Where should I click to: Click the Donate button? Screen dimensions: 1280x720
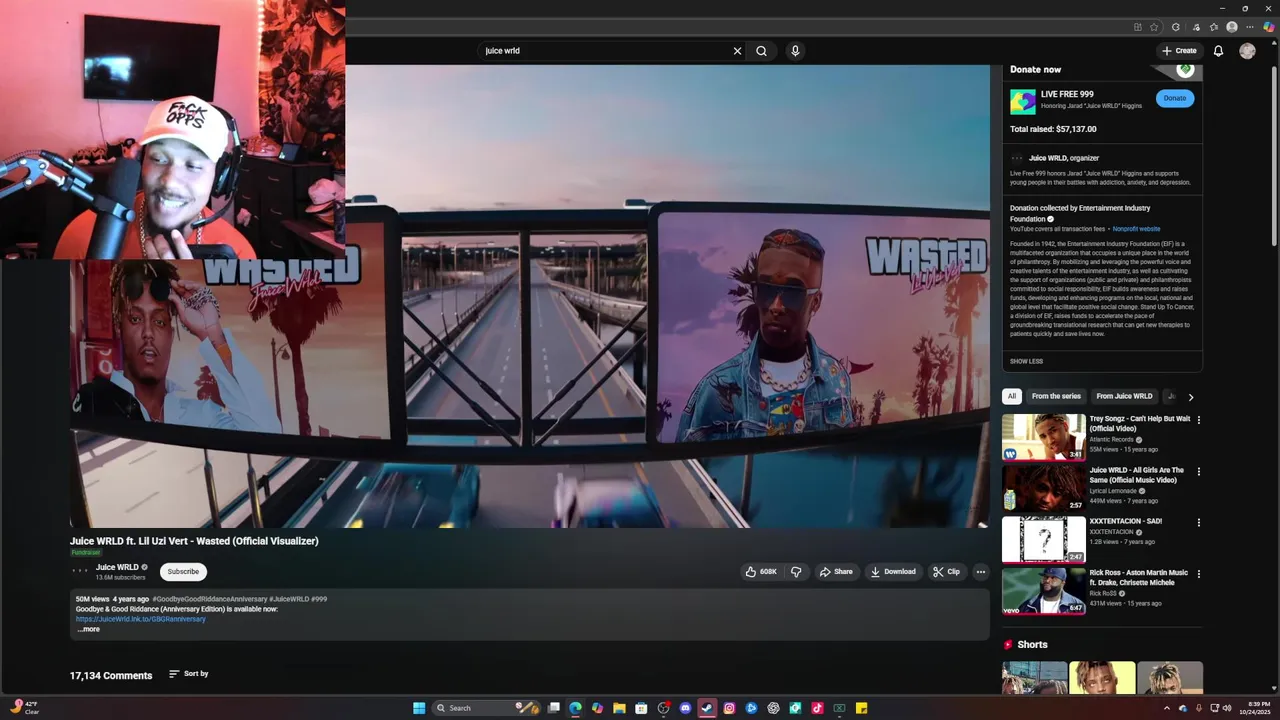(1175, 98)
